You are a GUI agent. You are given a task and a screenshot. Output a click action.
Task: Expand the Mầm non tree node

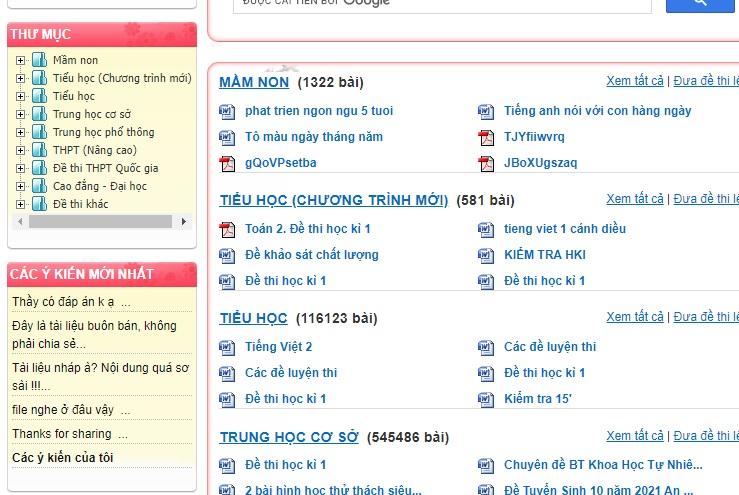coord(20,60)
